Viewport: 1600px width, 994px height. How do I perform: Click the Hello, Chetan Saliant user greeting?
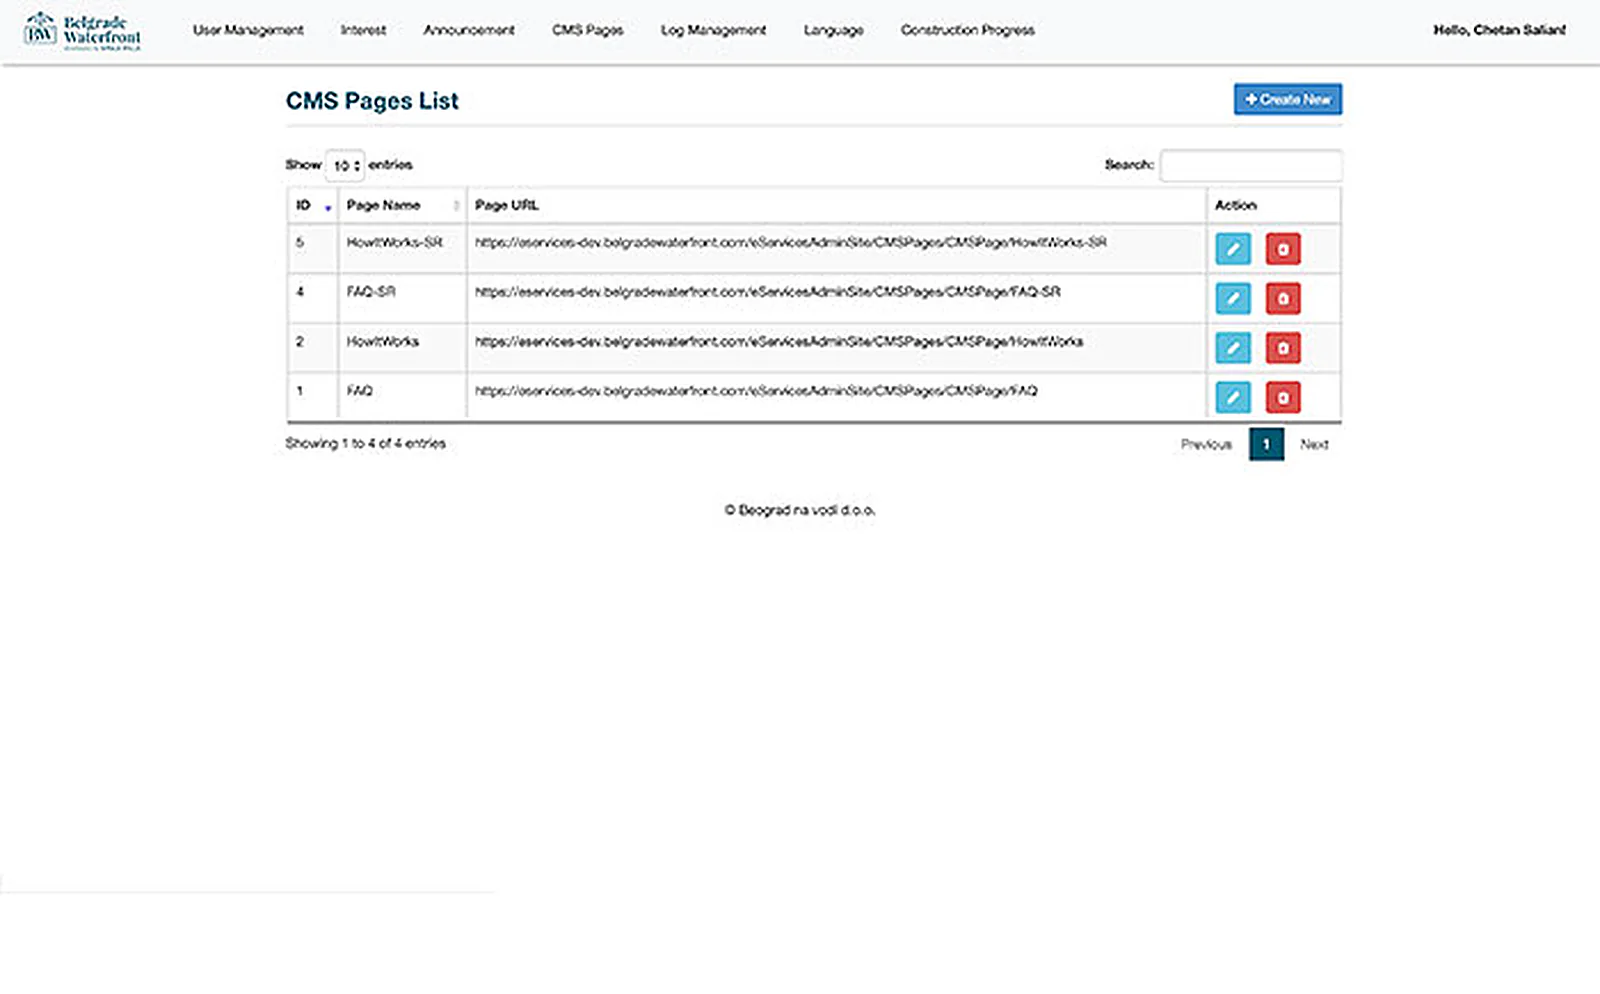(x=1499, y=30)
